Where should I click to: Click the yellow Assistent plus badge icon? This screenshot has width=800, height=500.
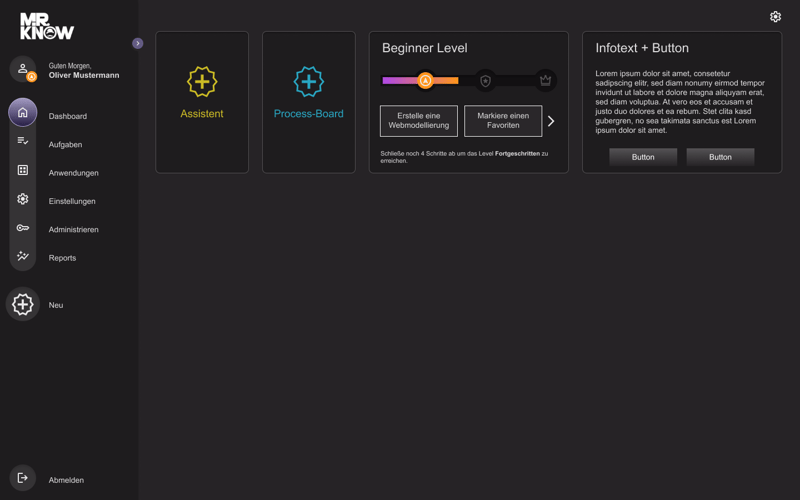pos(202,82)
